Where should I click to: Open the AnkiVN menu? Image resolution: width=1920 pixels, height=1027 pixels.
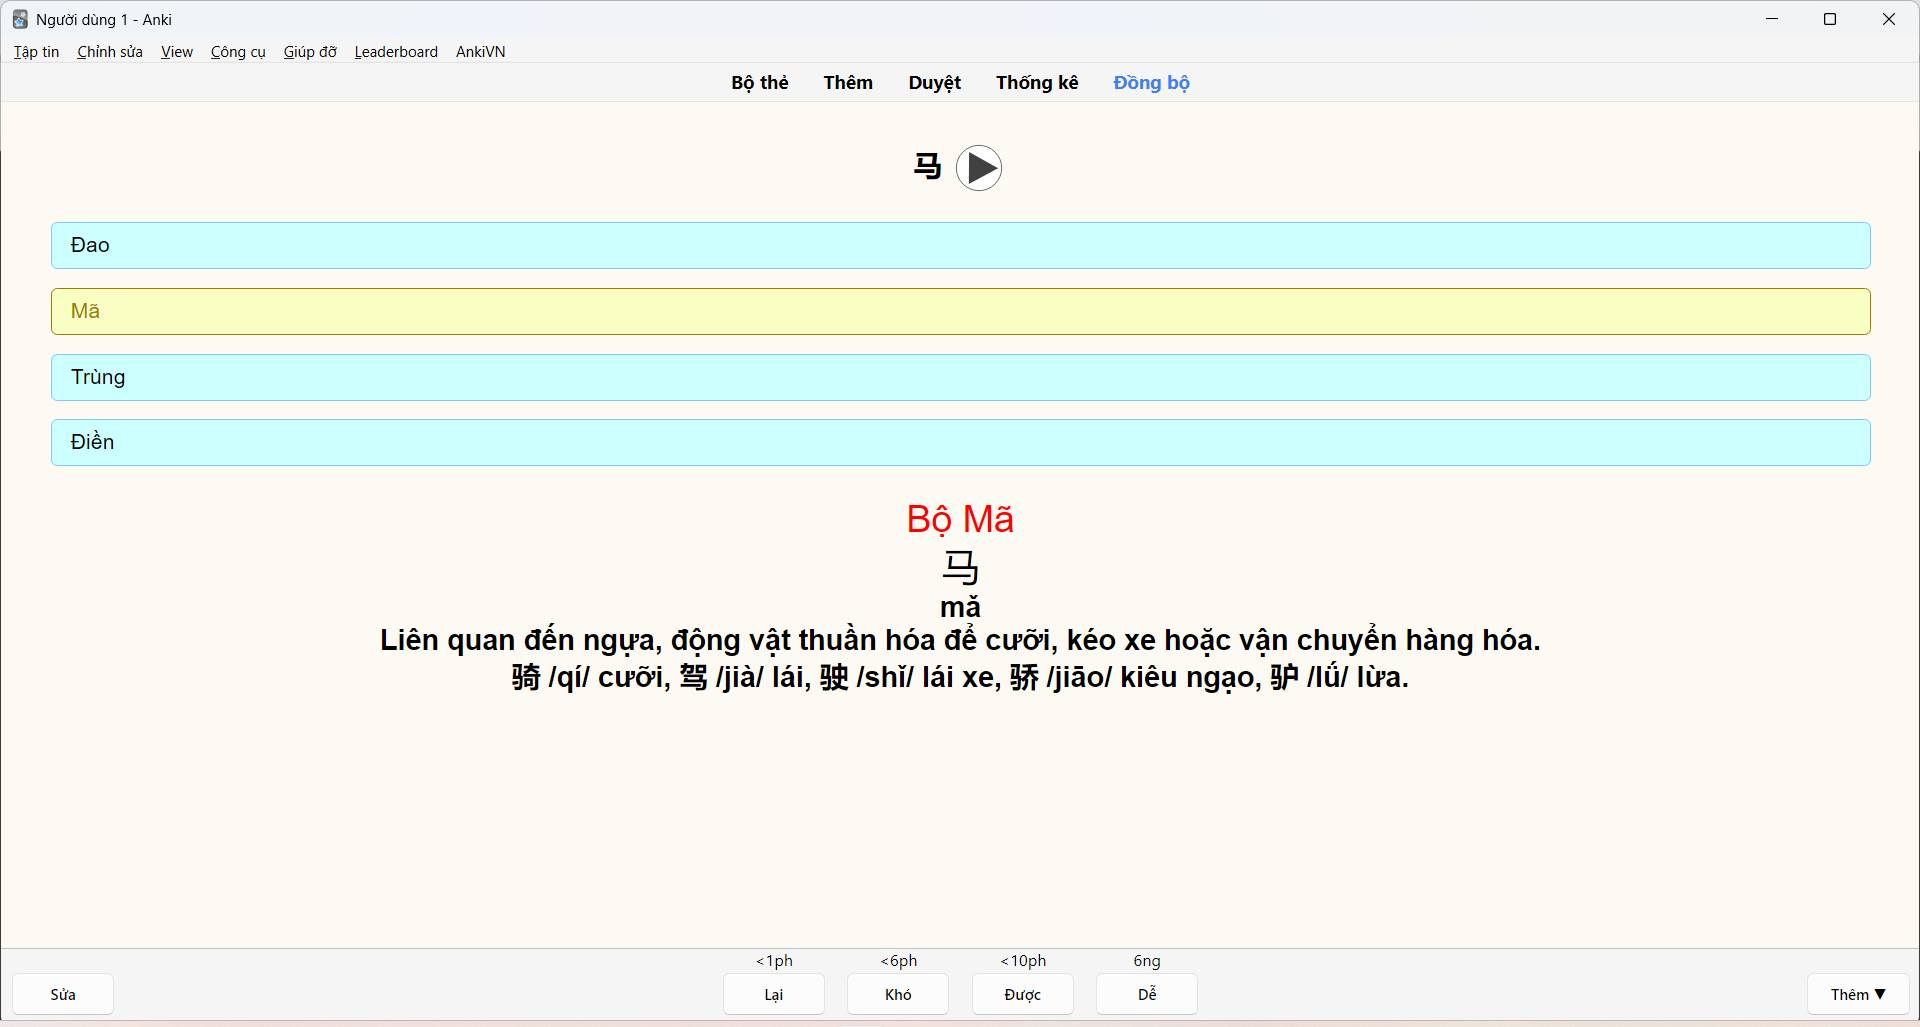point(480,52)
